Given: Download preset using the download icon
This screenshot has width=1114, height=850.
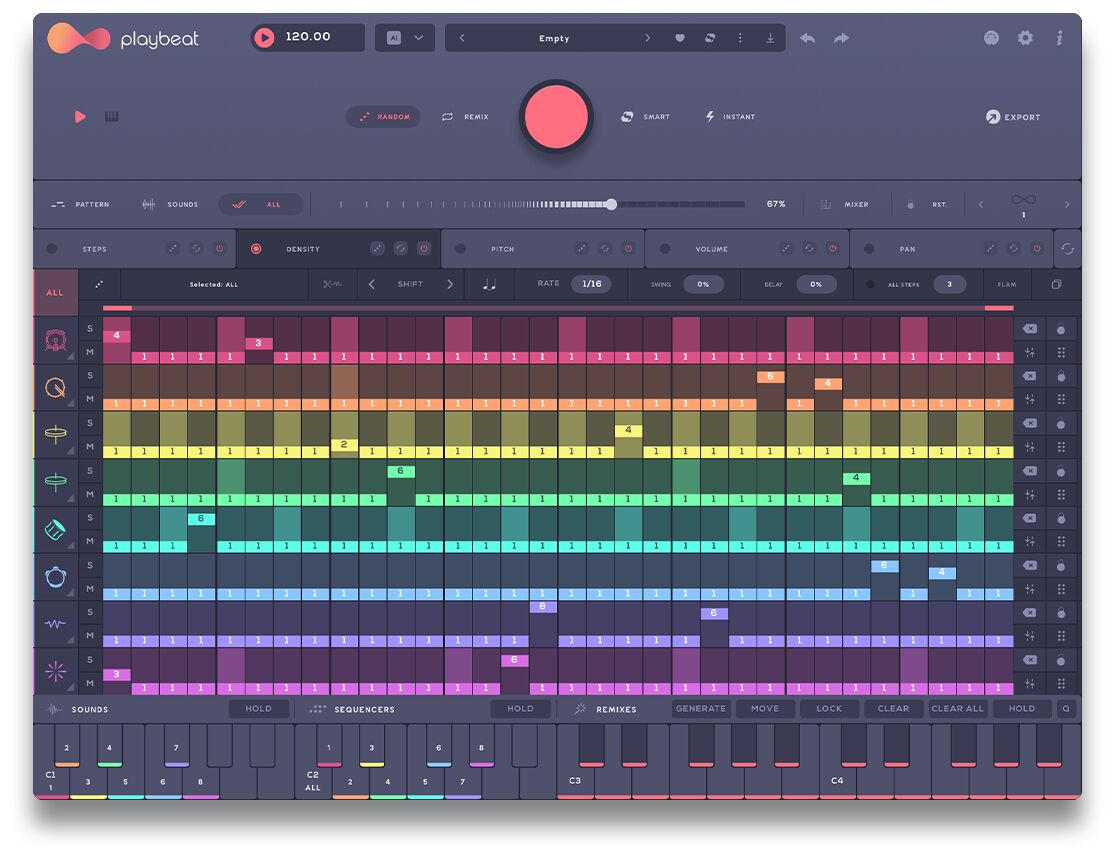Looking at the screenshot, I should click(x=770, y=38).
